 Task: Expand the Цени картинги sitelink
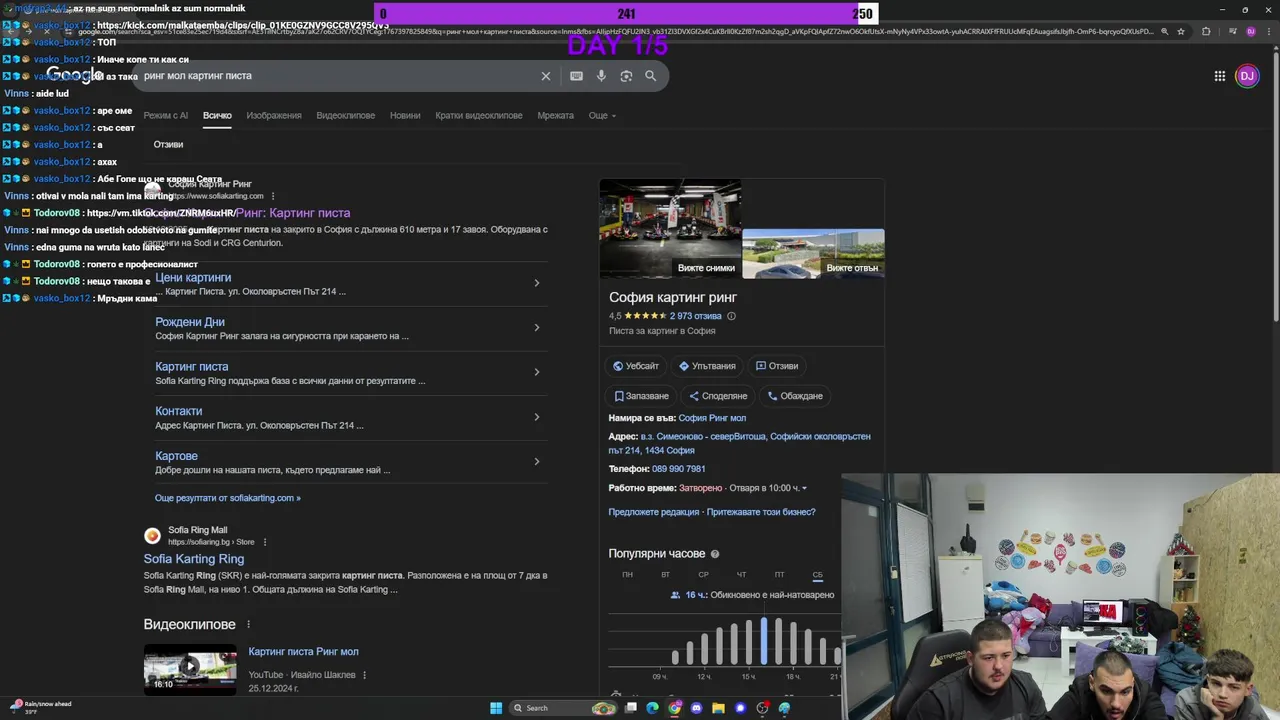[537, 283]
